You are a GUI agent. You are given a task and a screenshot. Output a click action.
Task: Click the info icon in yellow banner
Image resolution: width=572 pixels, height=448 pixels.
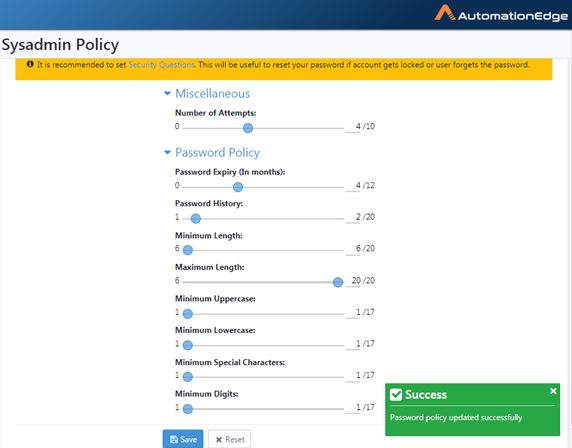(30, 64)
